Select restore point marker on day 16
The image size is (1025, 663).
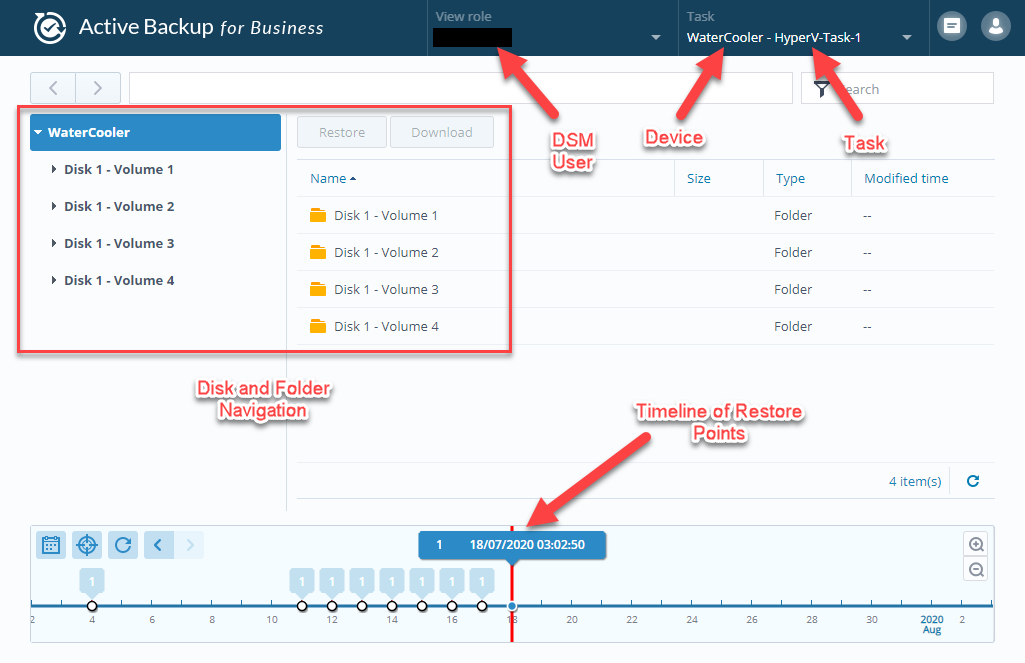click(452, 606)
